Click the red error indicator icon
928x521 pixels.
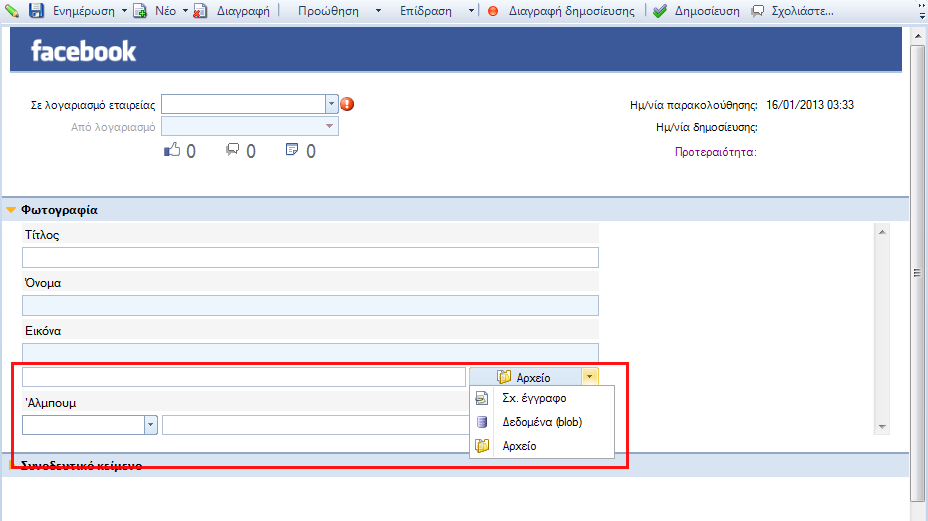pyautogui.click(x=347, y=104)
